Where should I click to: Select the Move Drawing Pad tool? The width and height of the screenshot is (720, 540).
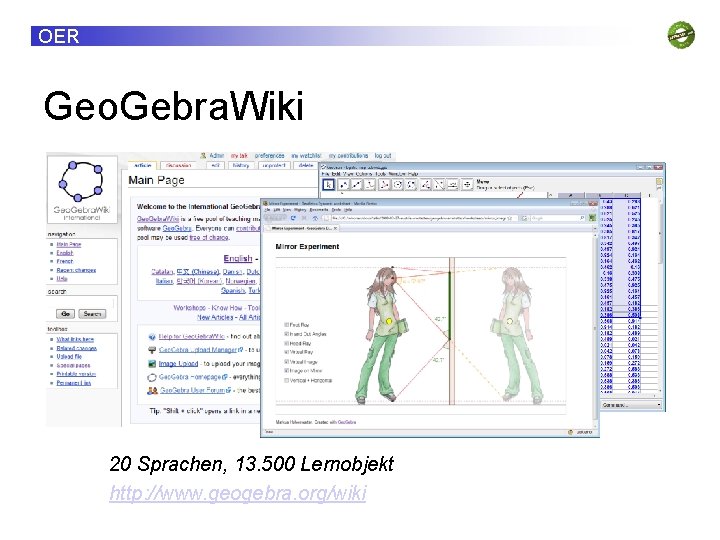point(467,185)
